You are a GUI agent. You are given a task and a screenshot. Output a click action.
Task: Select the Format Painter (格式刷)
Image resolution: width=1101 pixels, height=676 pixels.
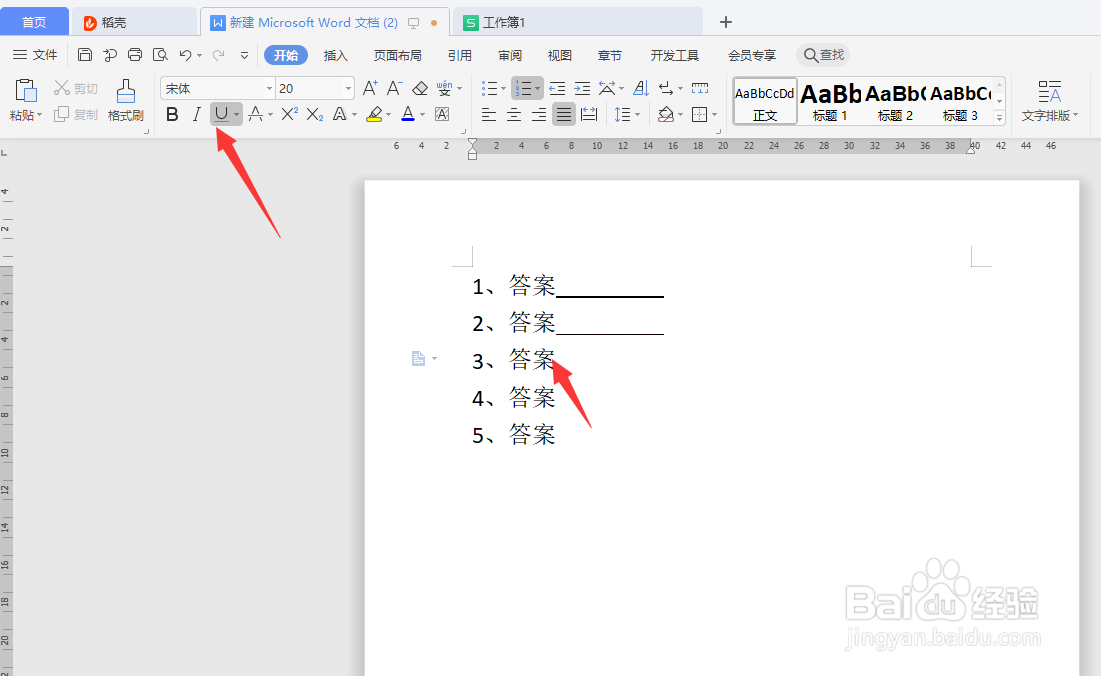click(126, 100)
